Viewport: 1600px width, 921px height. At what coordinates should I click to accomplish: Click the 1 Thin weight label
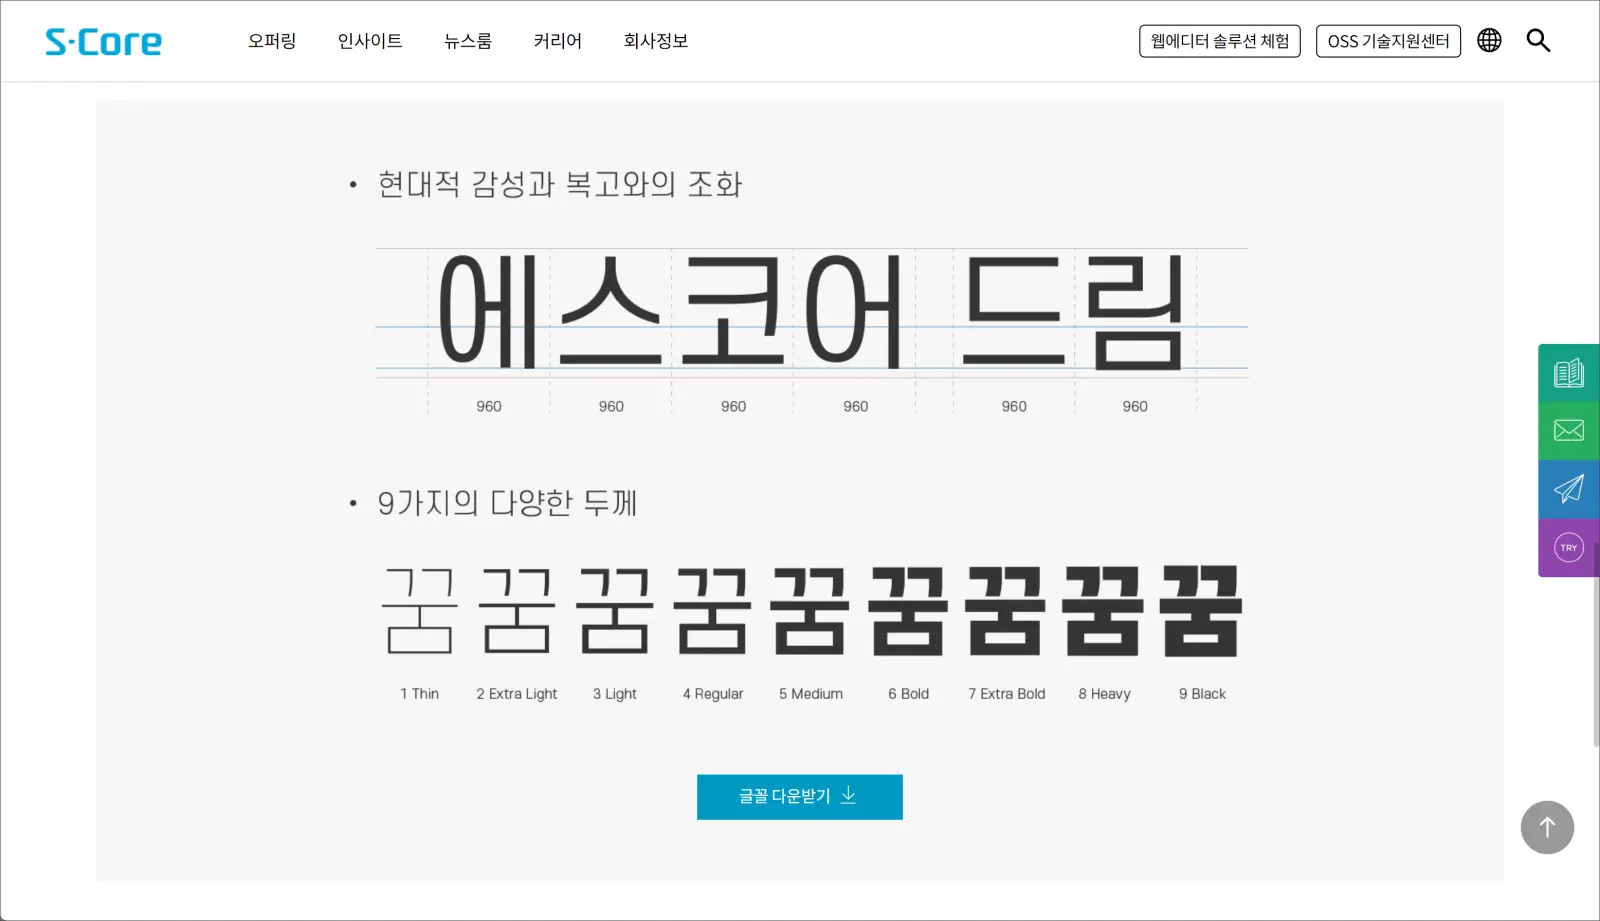[x=419, y=694]
